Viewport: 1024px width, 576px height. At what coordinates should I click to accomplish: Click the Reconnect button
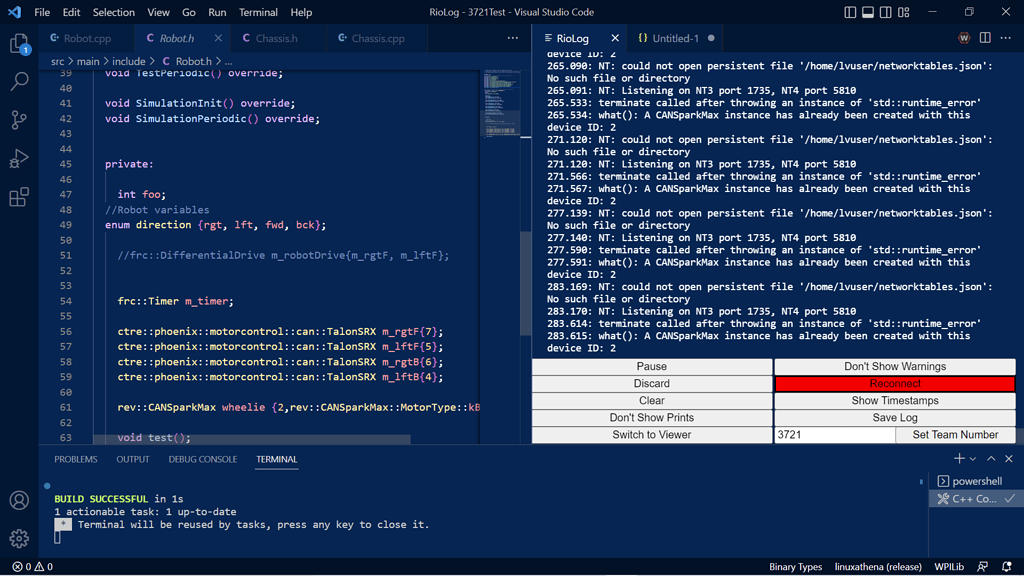895,383
